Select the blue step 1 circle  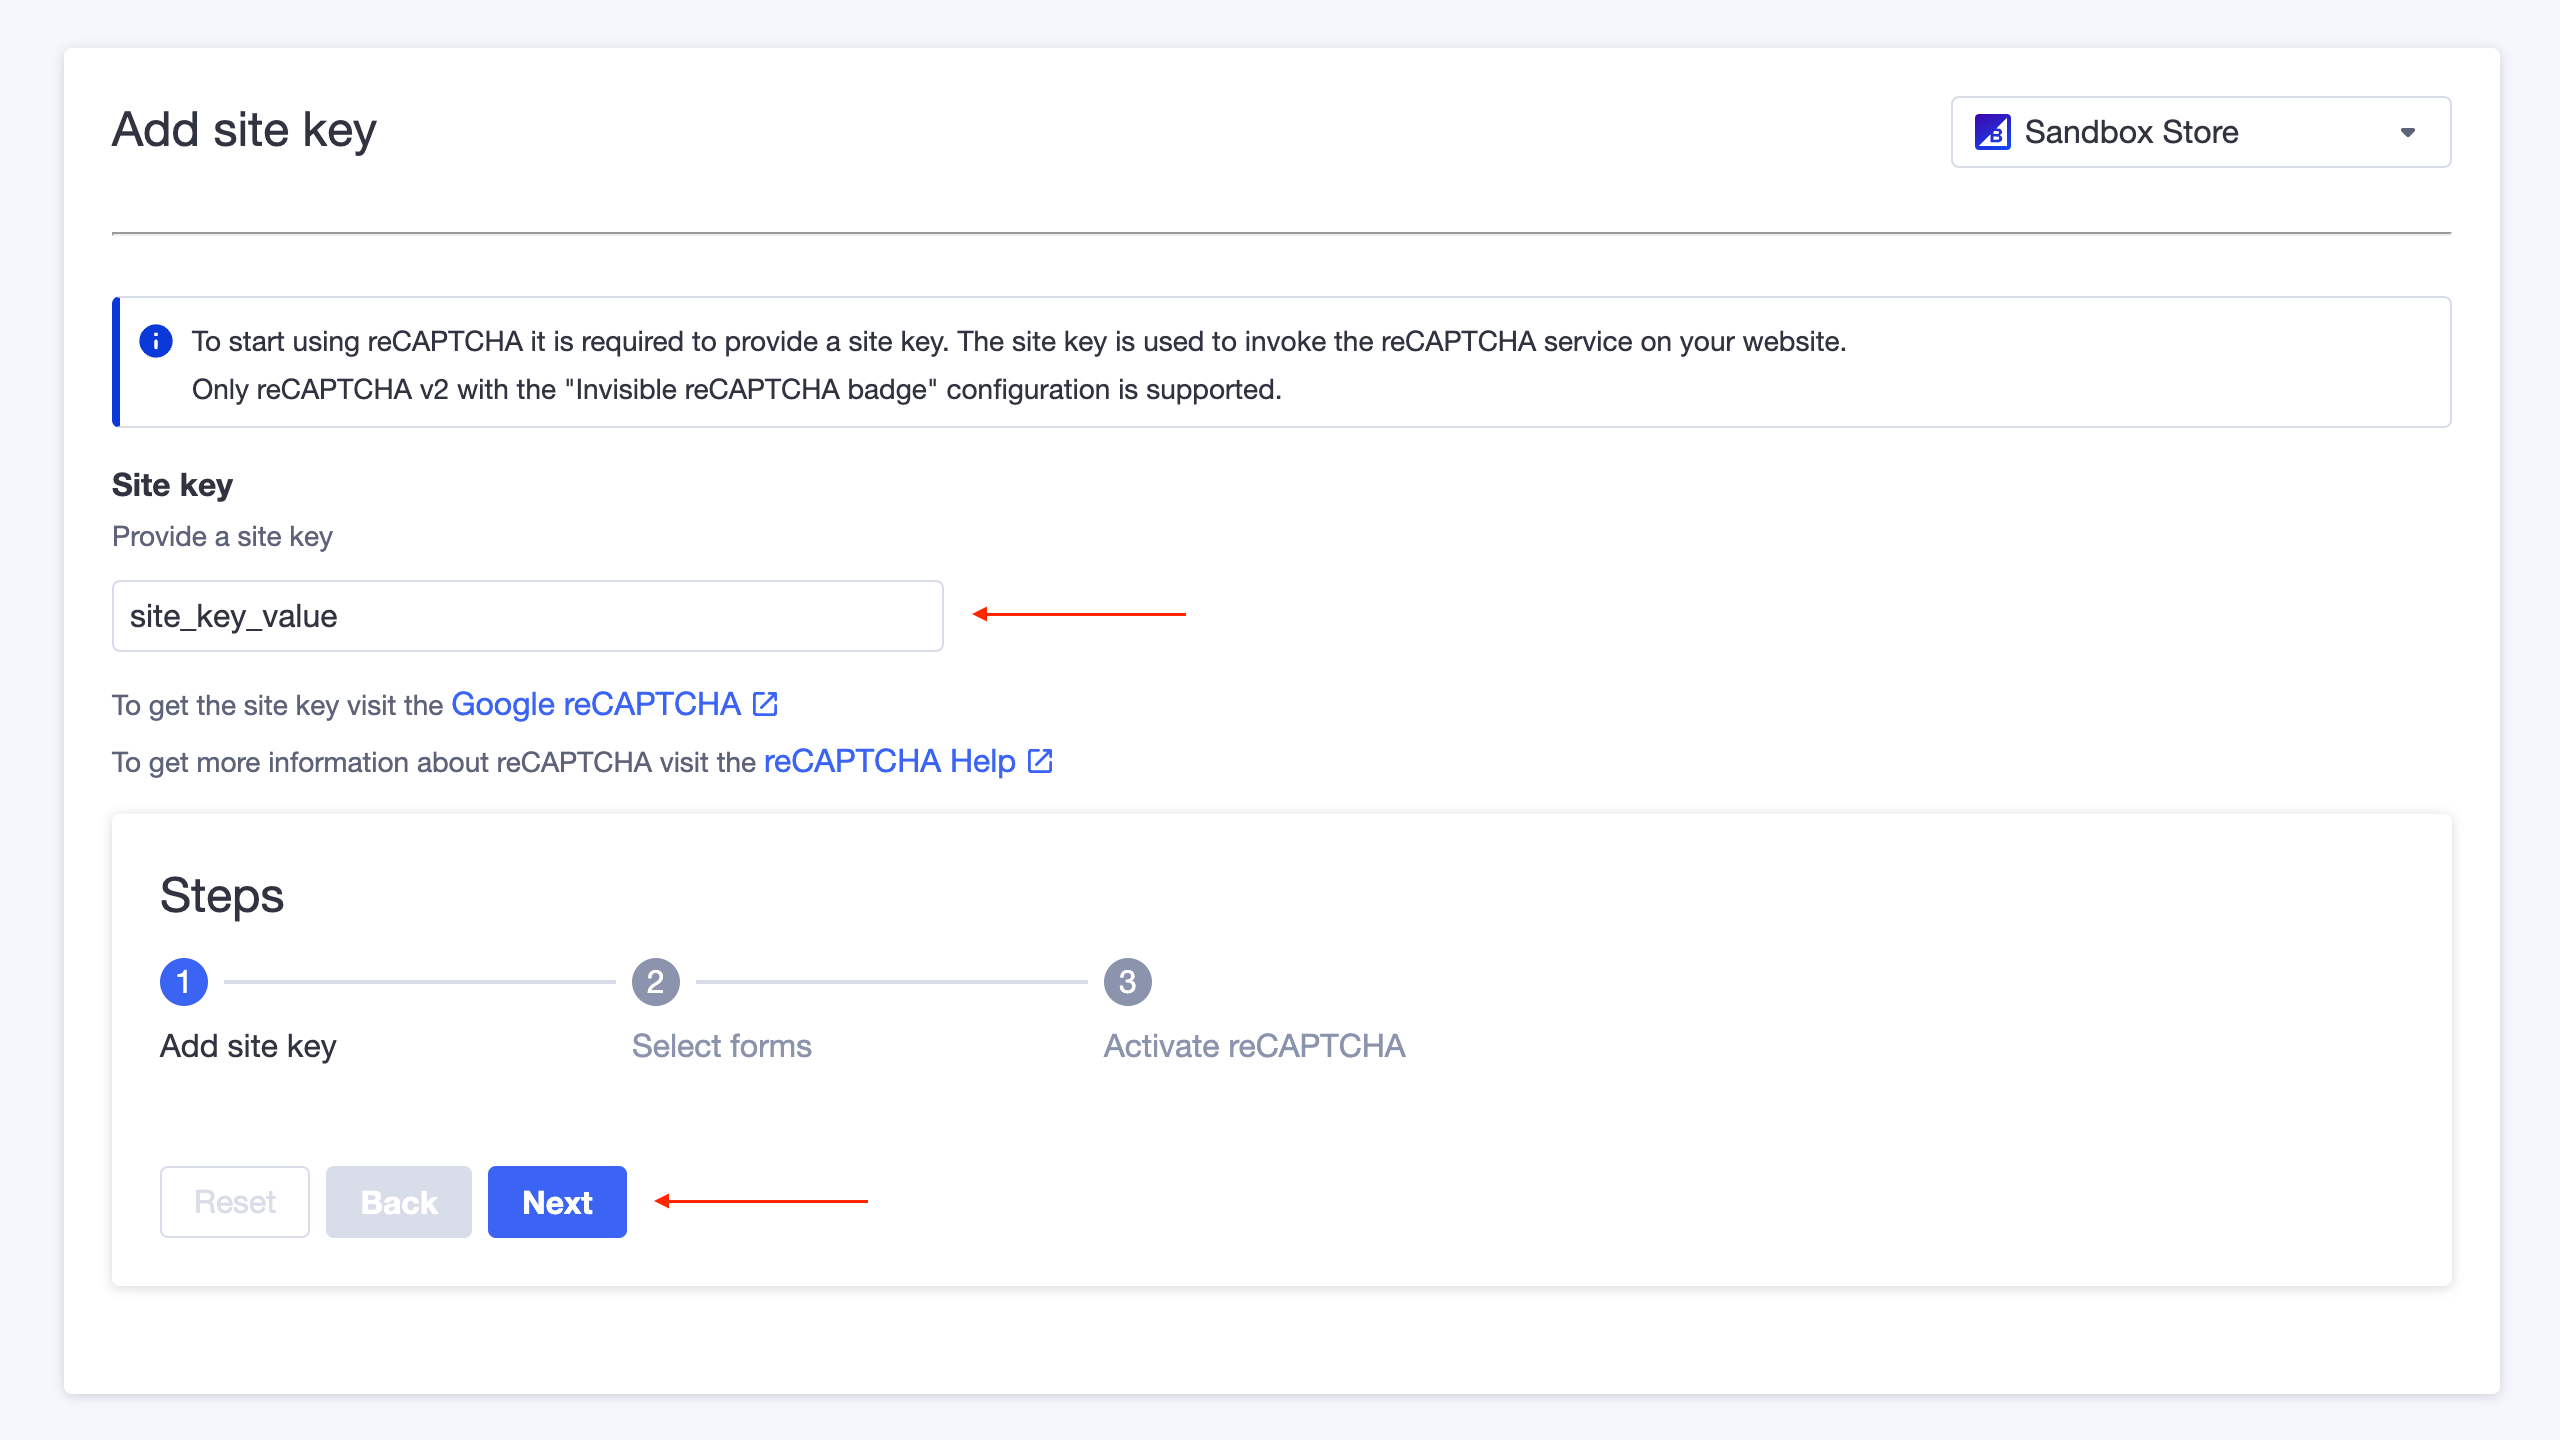coord(183,981)
